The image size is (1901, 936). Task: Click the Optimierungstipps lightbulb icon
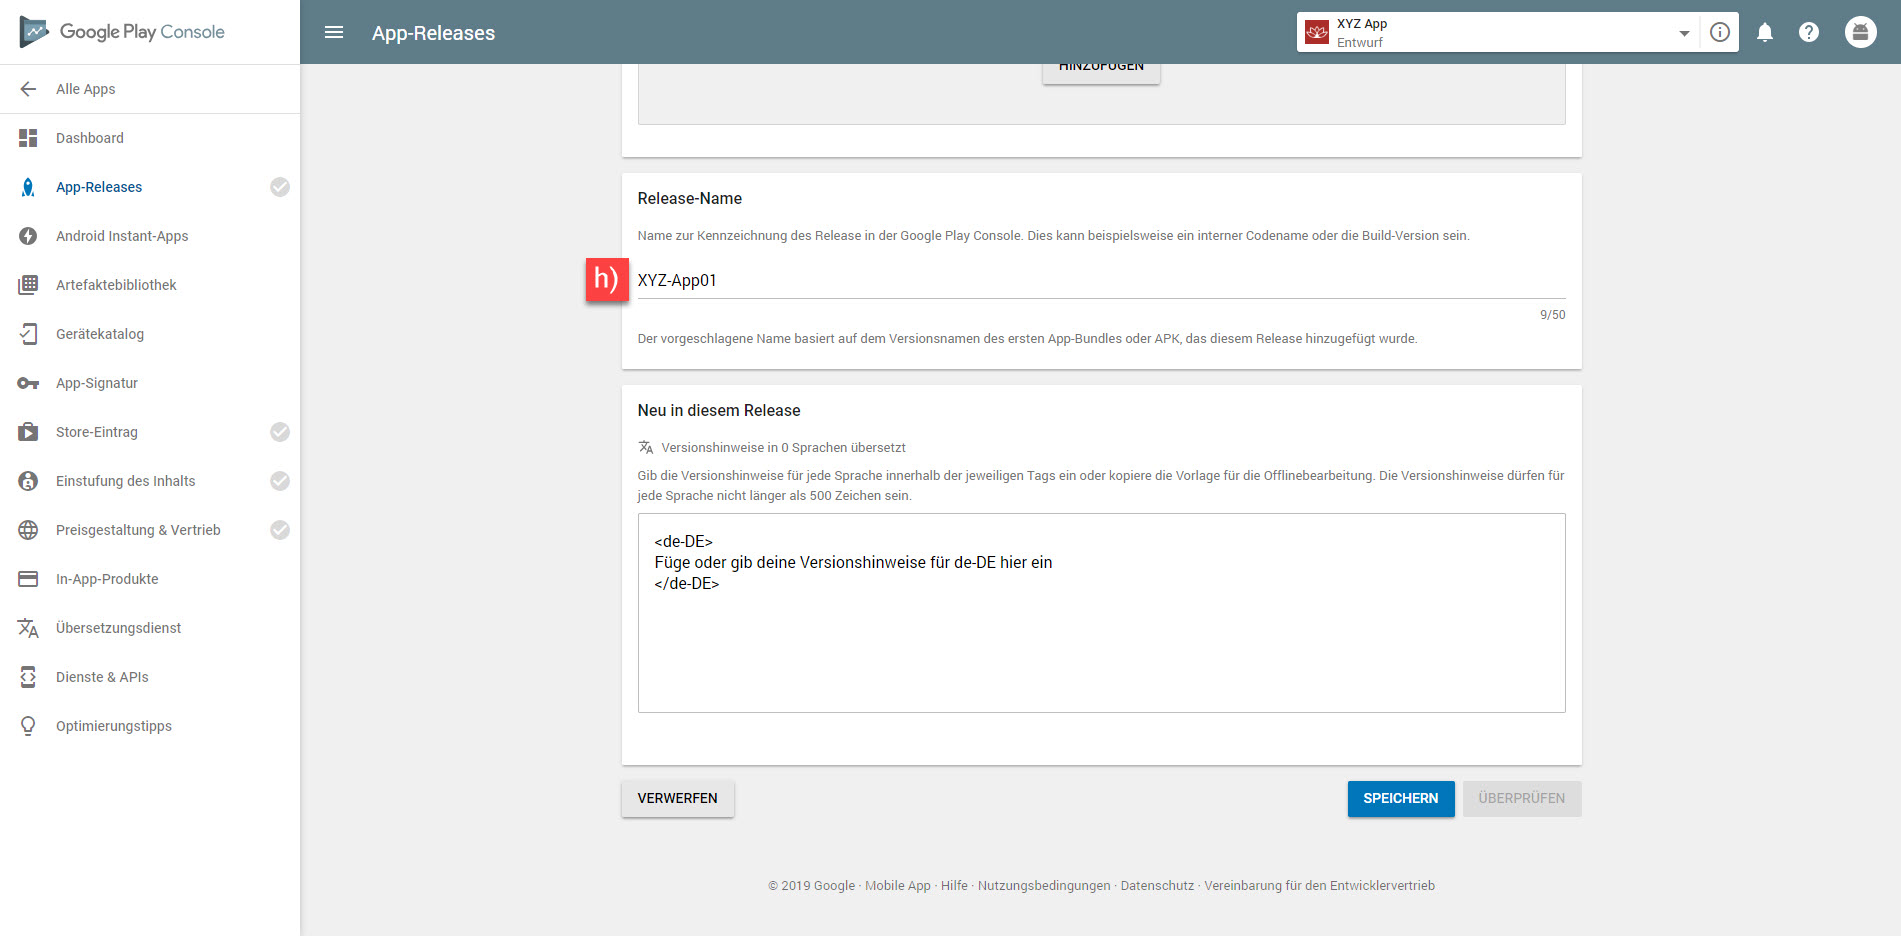(x=28, y=726)
